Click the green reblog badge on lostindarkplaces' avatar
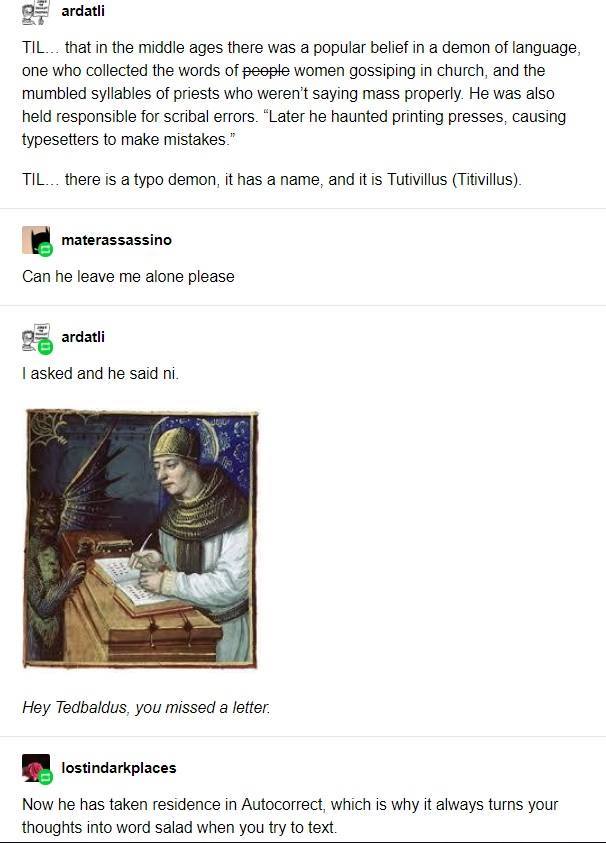 tap(46, 777)
